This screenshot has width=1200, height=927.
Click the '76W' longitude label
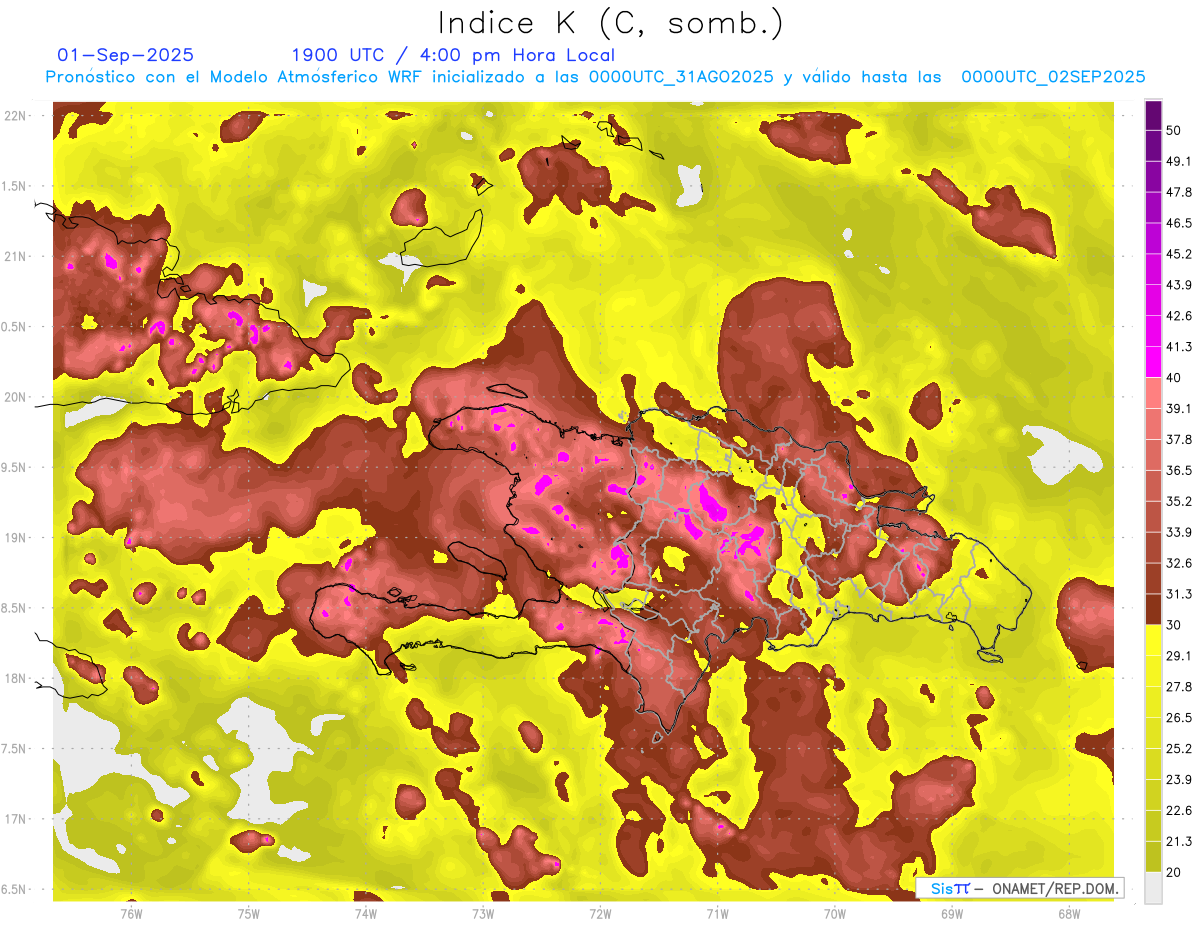pyautogui.click(x=131, y=913)
